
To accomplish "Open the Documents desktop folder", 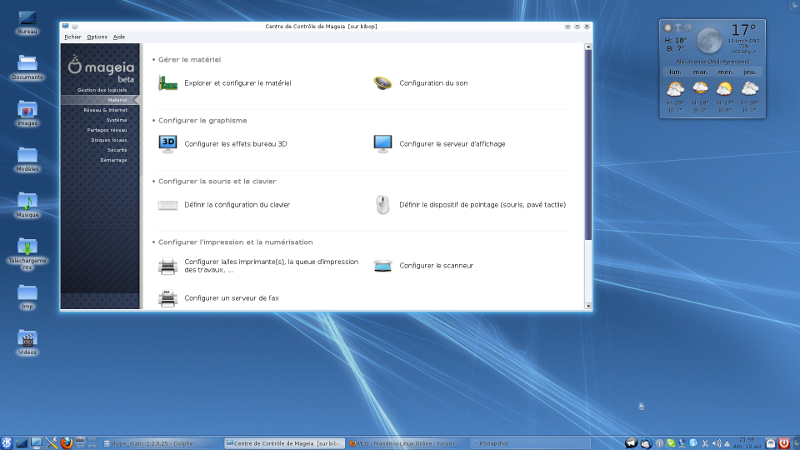I will tap(27, 67).
